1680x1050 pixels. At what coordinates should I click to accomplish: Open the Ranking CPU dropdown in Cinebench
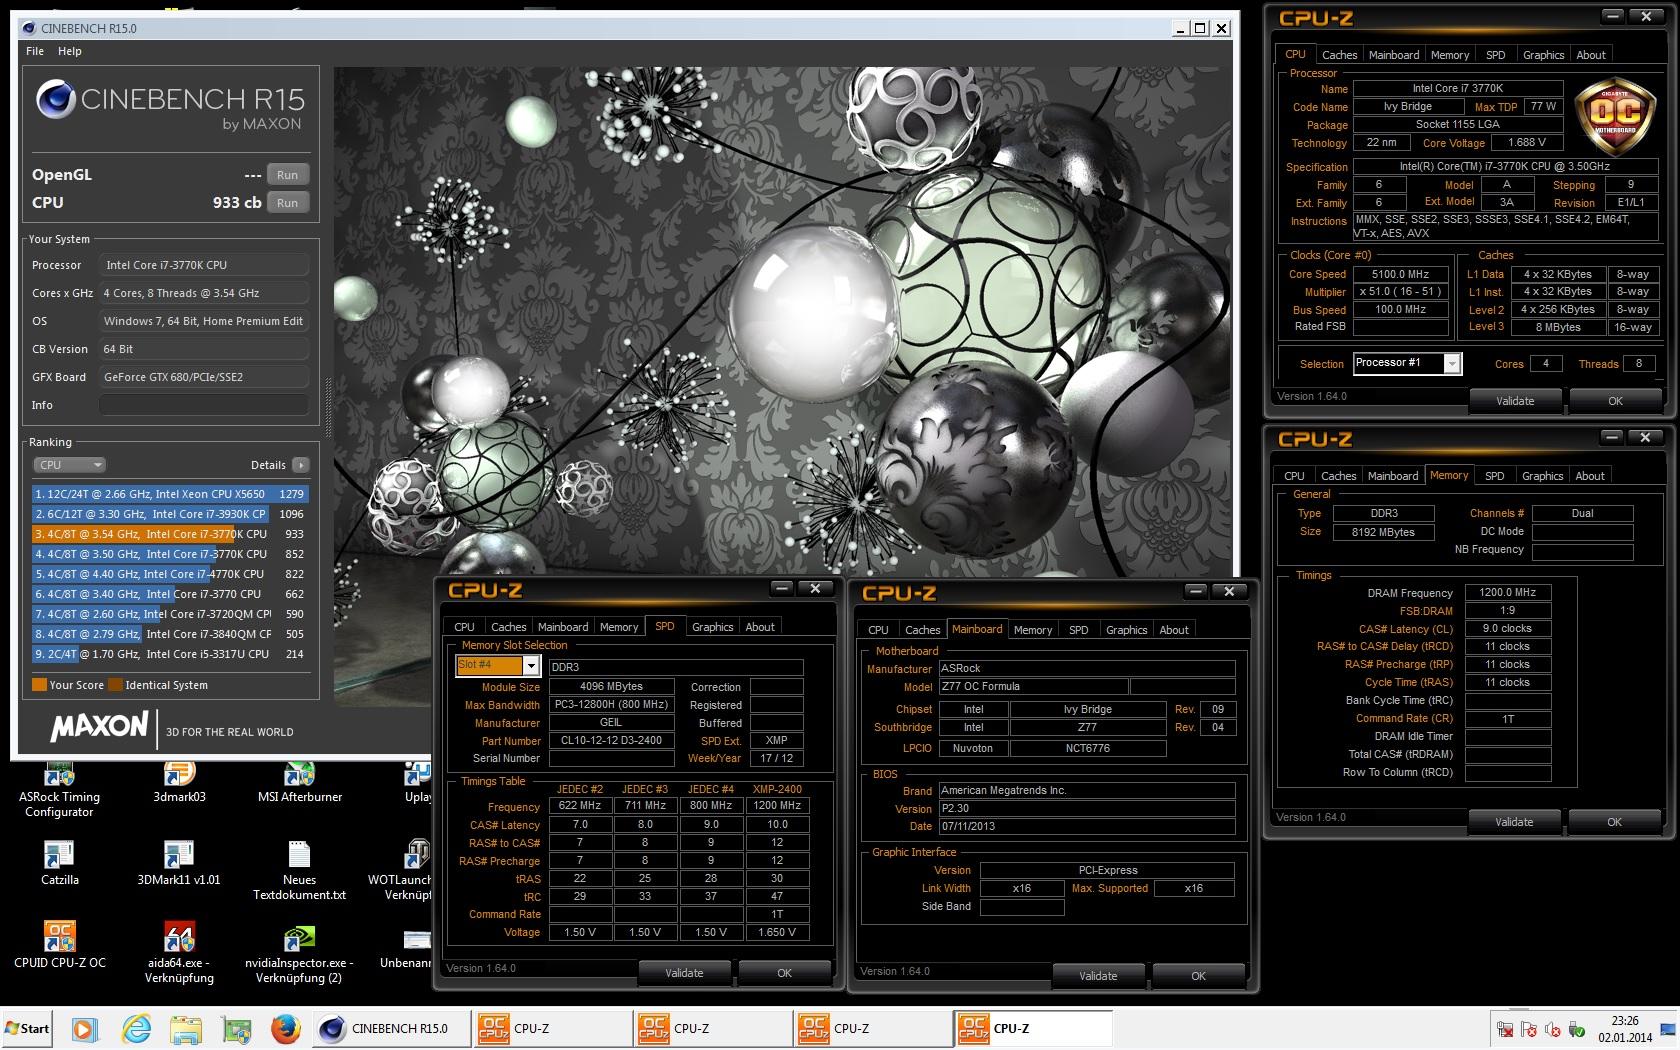pyautogui.click(x=69, y=465)
